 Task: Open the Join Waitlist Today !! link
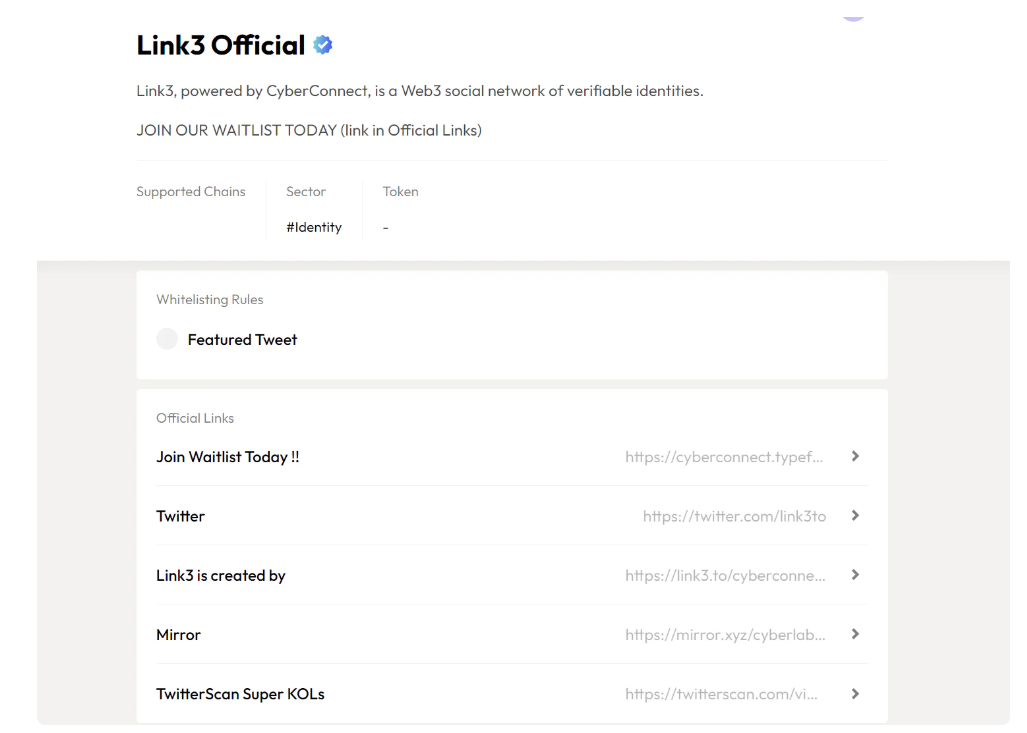tap(228, 457)
